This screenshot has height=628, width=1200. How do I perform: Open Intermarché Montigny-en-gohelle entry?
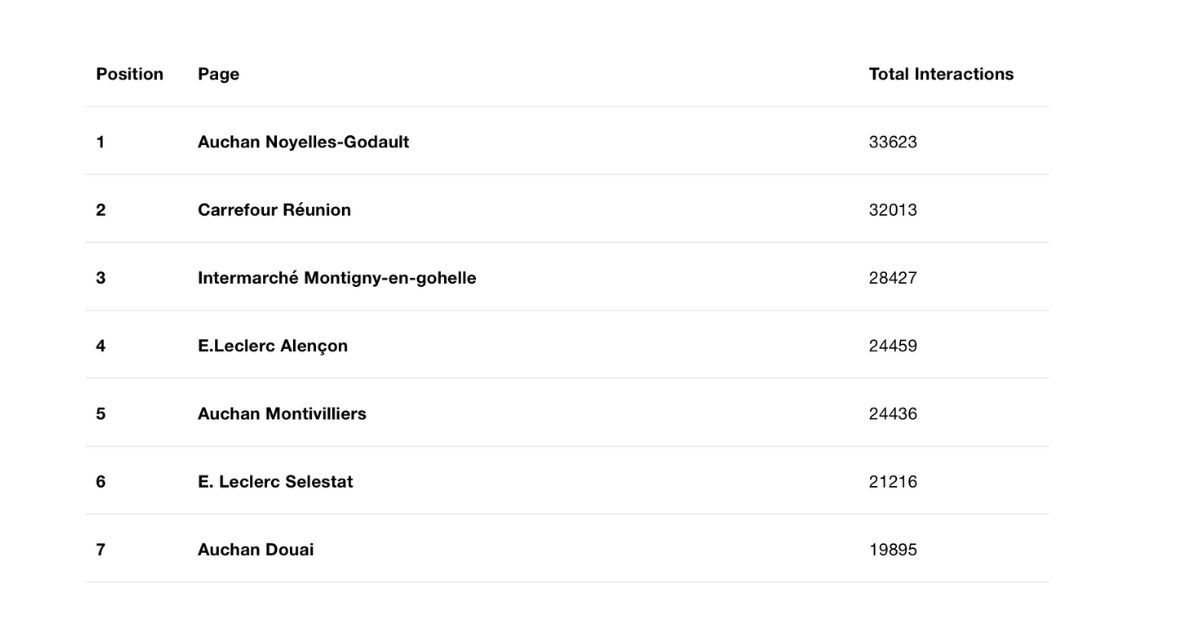(337, 278)
